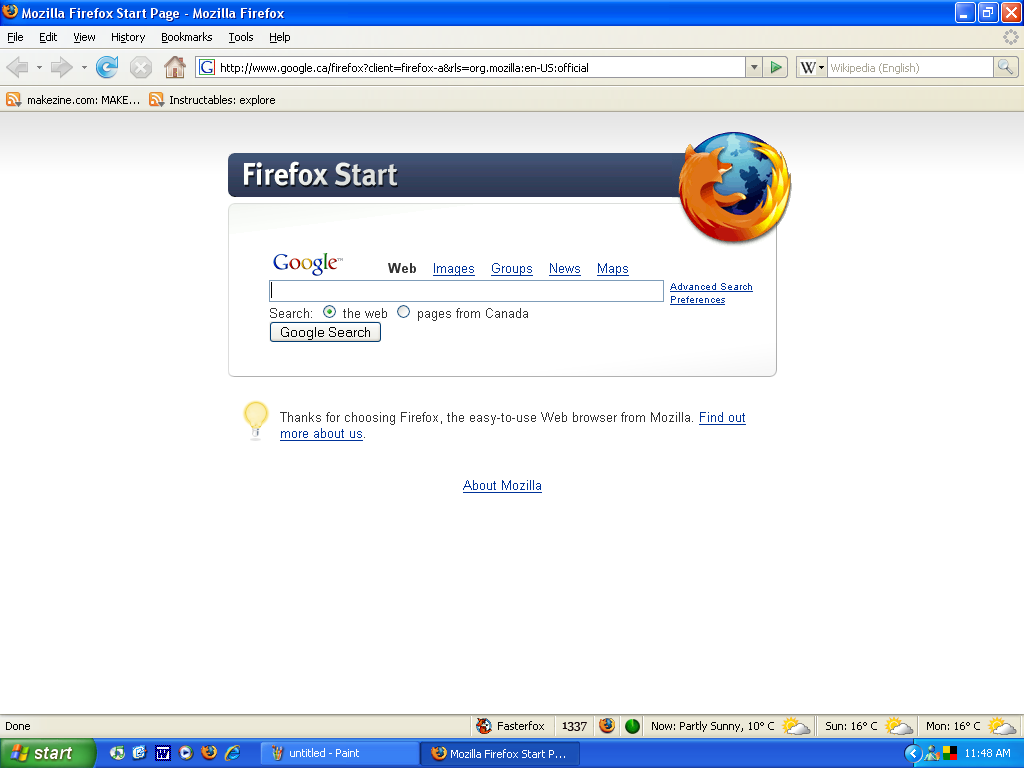Click the lightbulb tip icon
This screenshot has width=1024, height=768.
tap(255, 420)
